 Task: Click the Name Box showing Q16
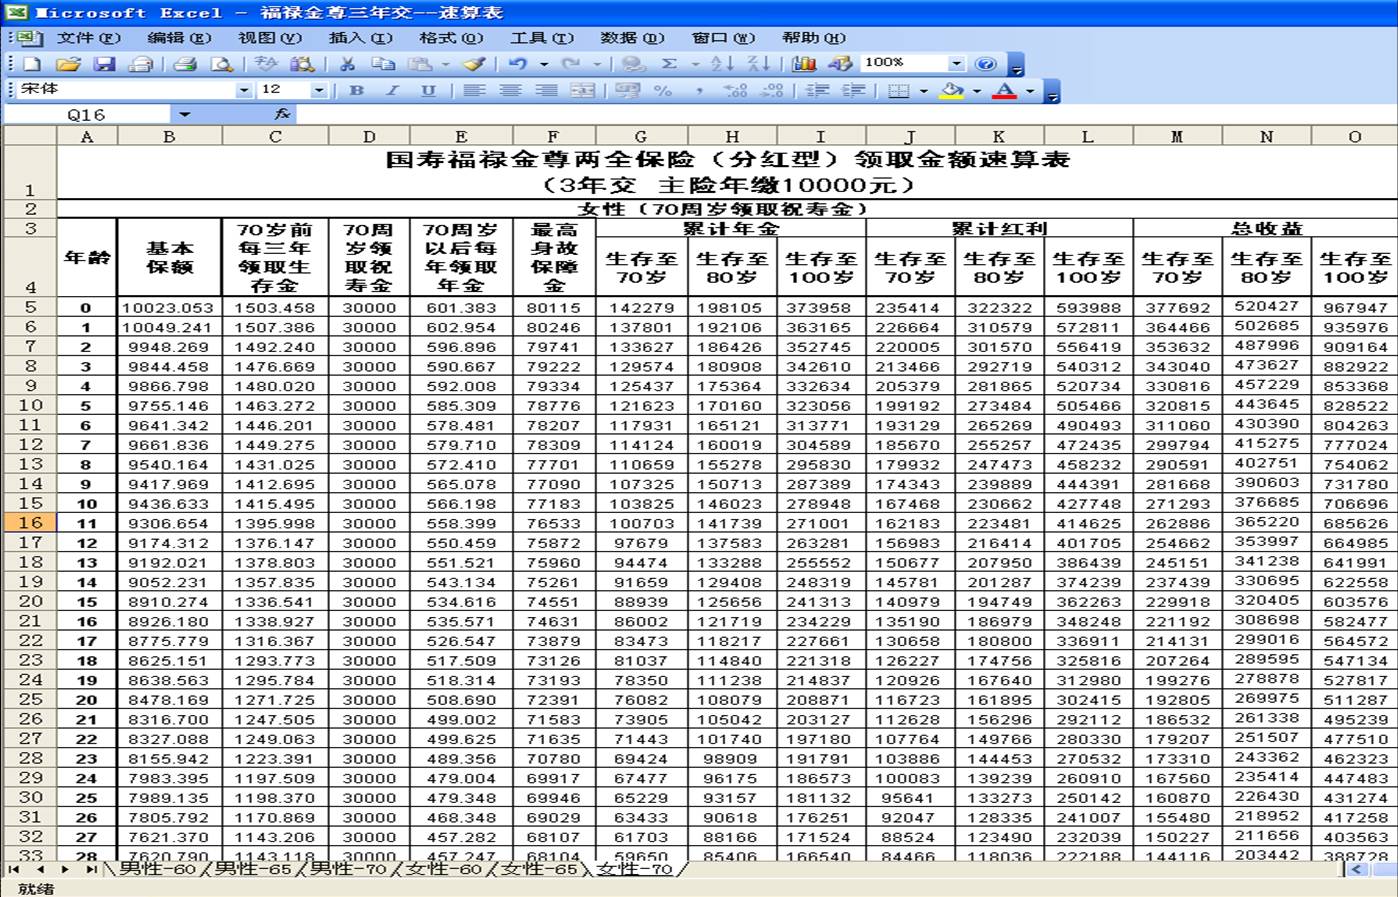[x=88, y=114]
